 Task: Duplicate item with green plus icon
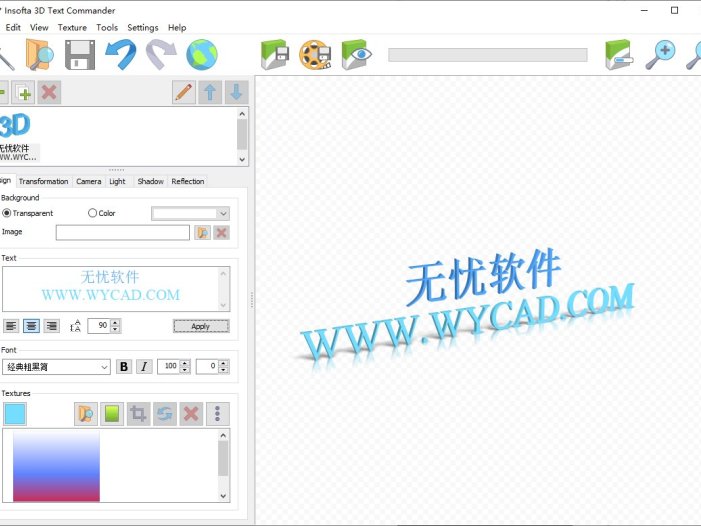23,93
